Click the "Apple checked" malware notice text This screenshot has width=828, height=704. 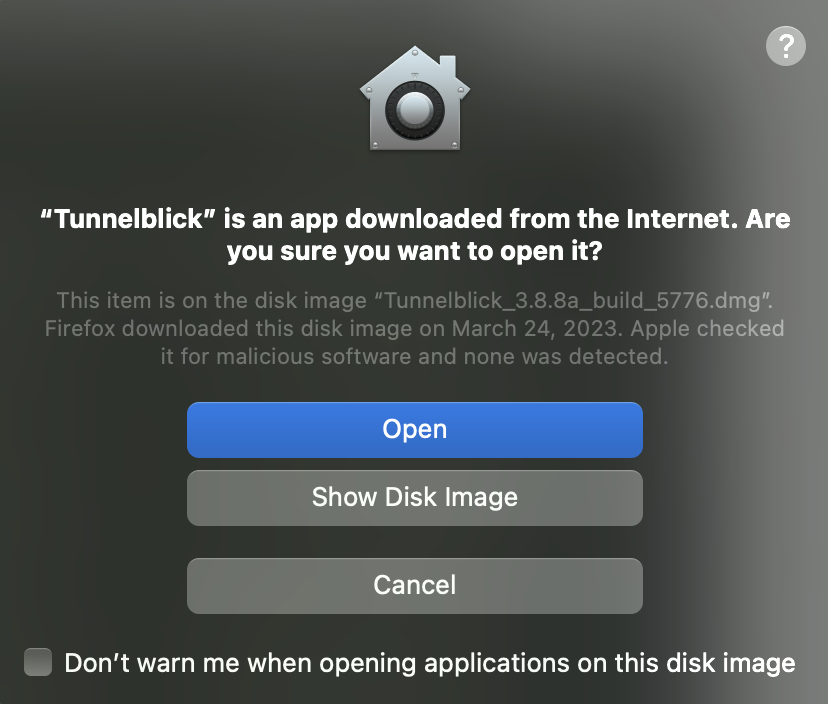tap(707, 328)
